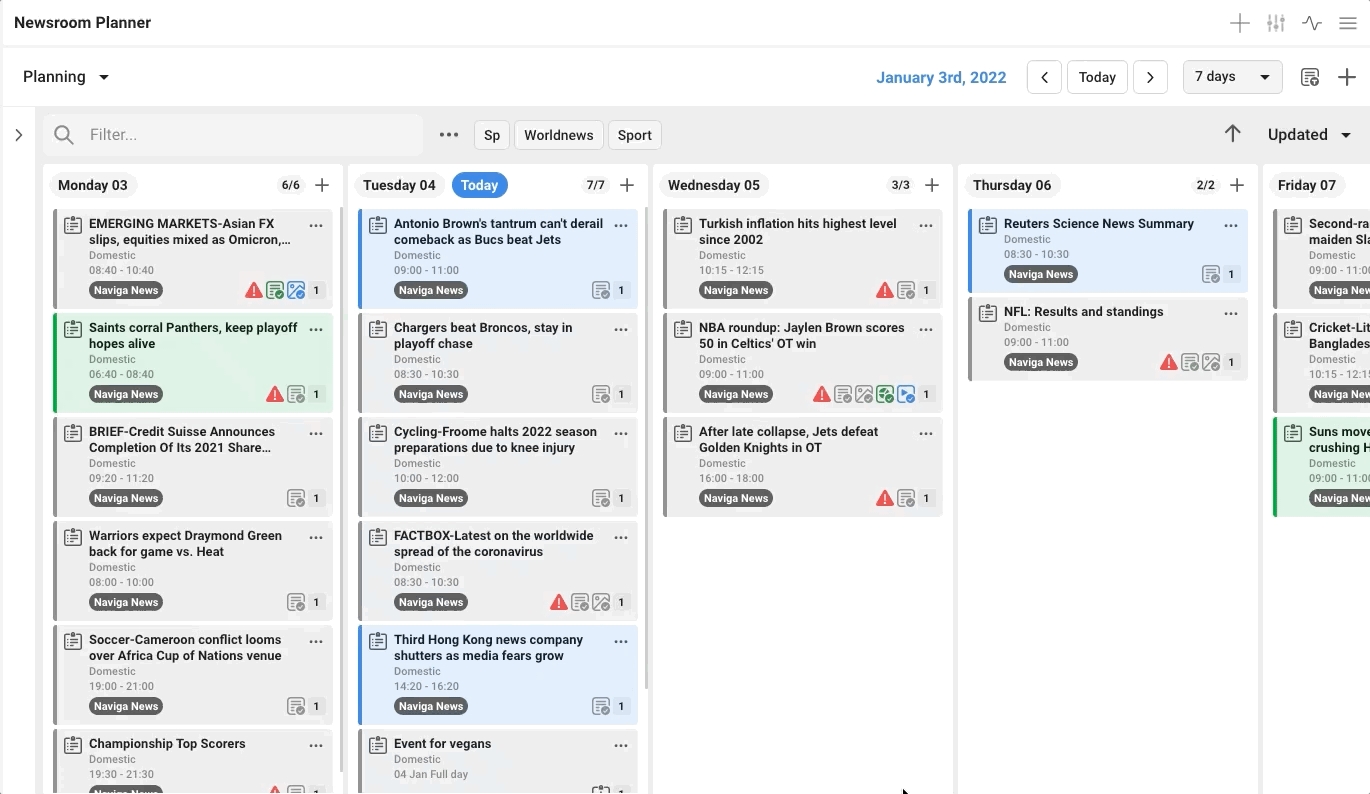Image resolution: width=1370 pixels, height=794 pixels.
Task: Open the activity pulse icon in header
Action: tap(1312, 23)
